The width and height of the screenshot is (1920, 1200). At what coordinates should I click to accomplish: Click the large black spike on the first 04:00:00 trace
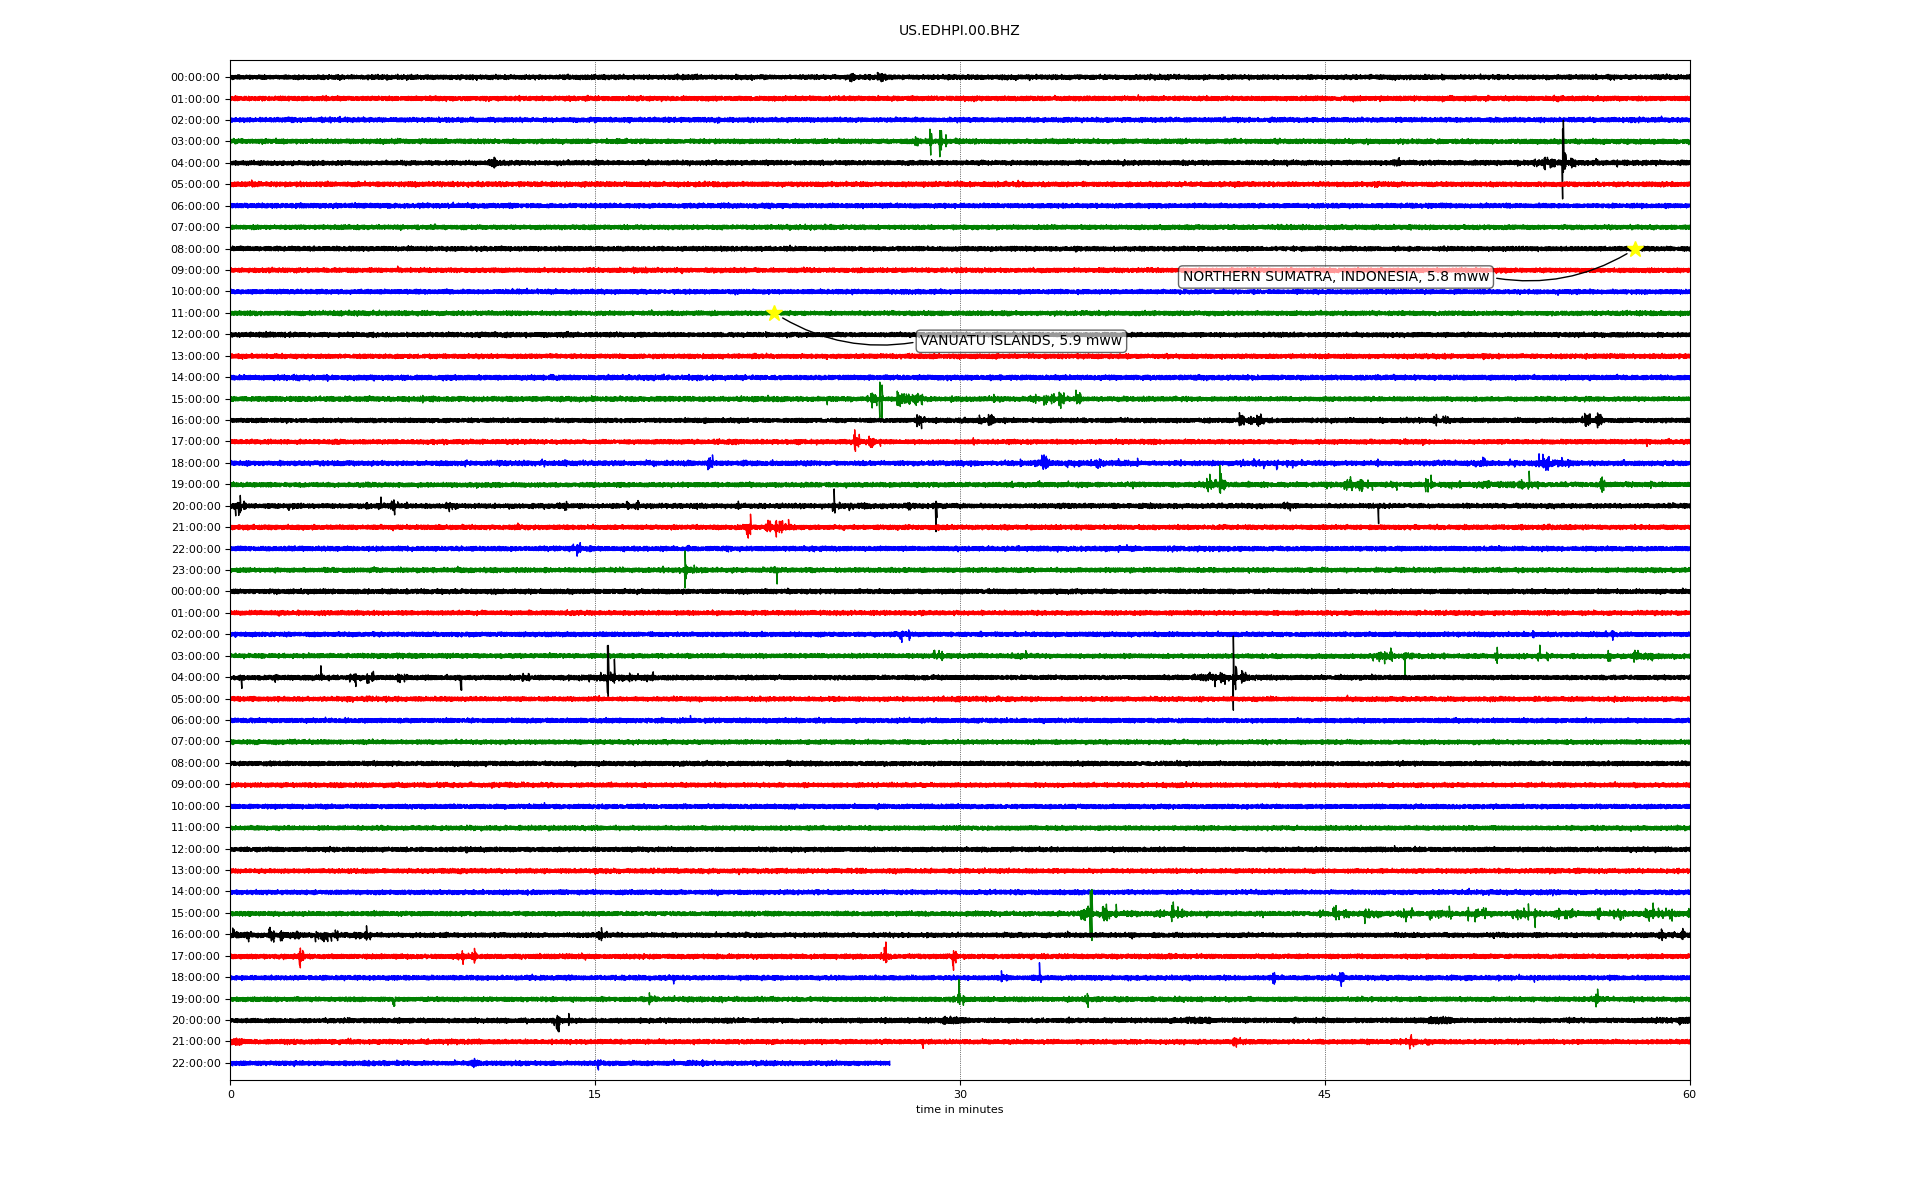[x=1563, y=161]
